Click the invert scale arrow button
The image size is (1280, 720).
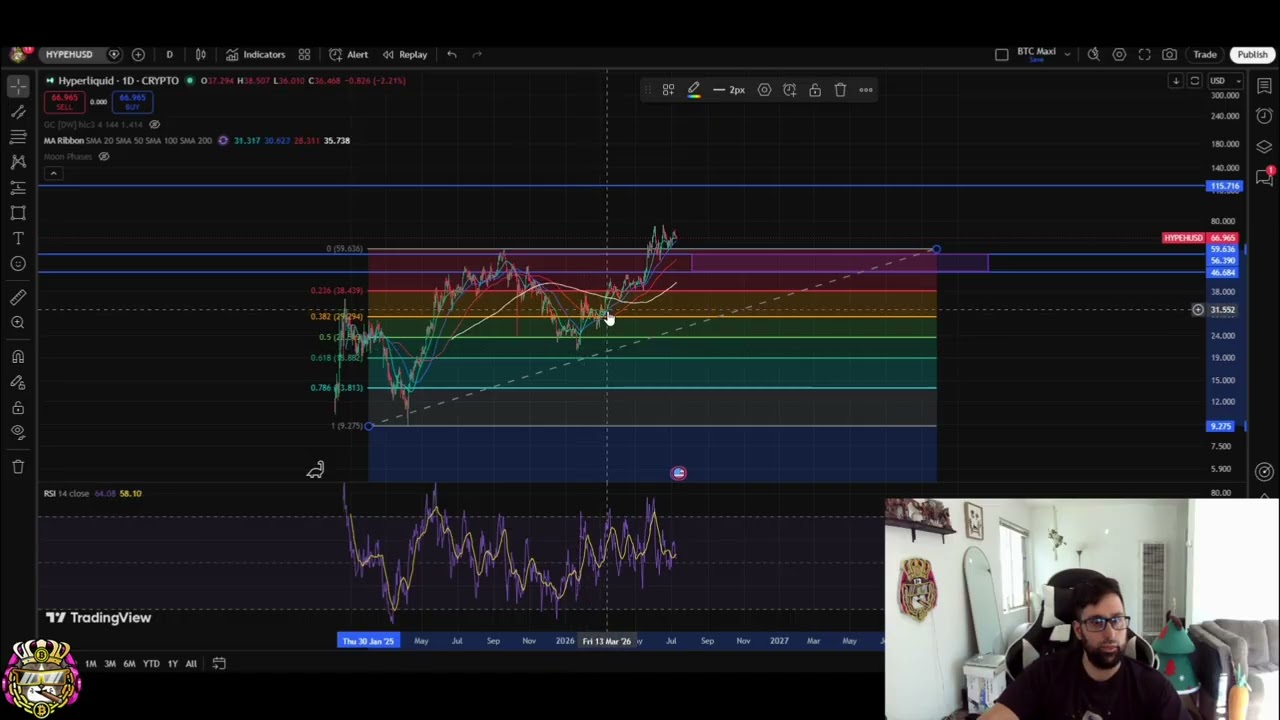pos(1176,80)
